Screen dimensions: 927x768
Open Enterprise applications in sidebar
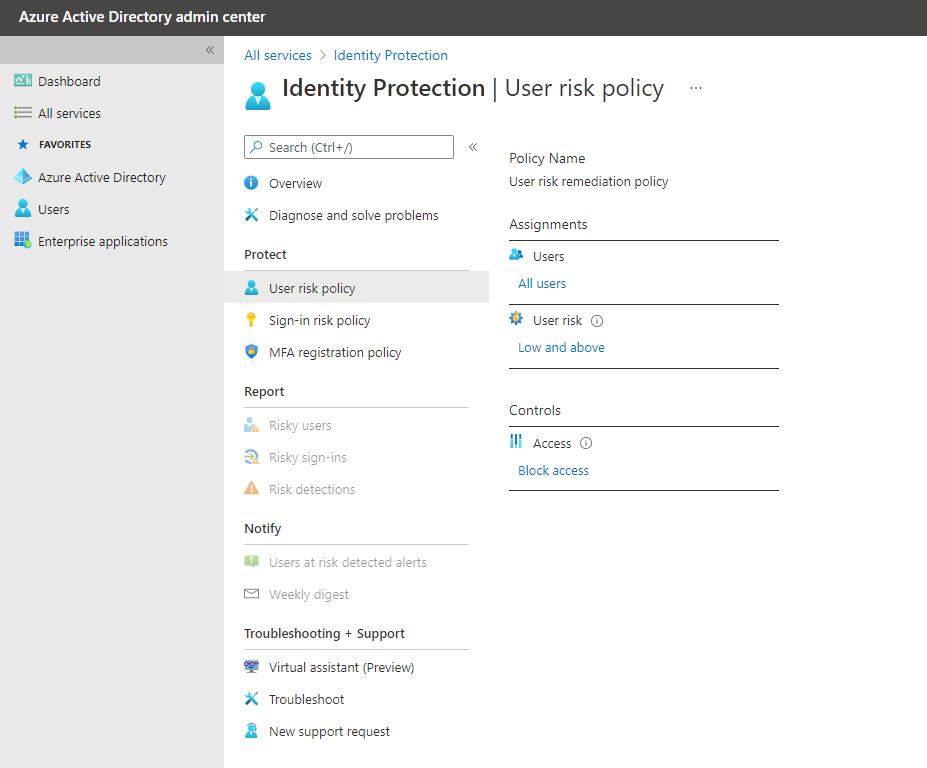(x=103, y=241)
